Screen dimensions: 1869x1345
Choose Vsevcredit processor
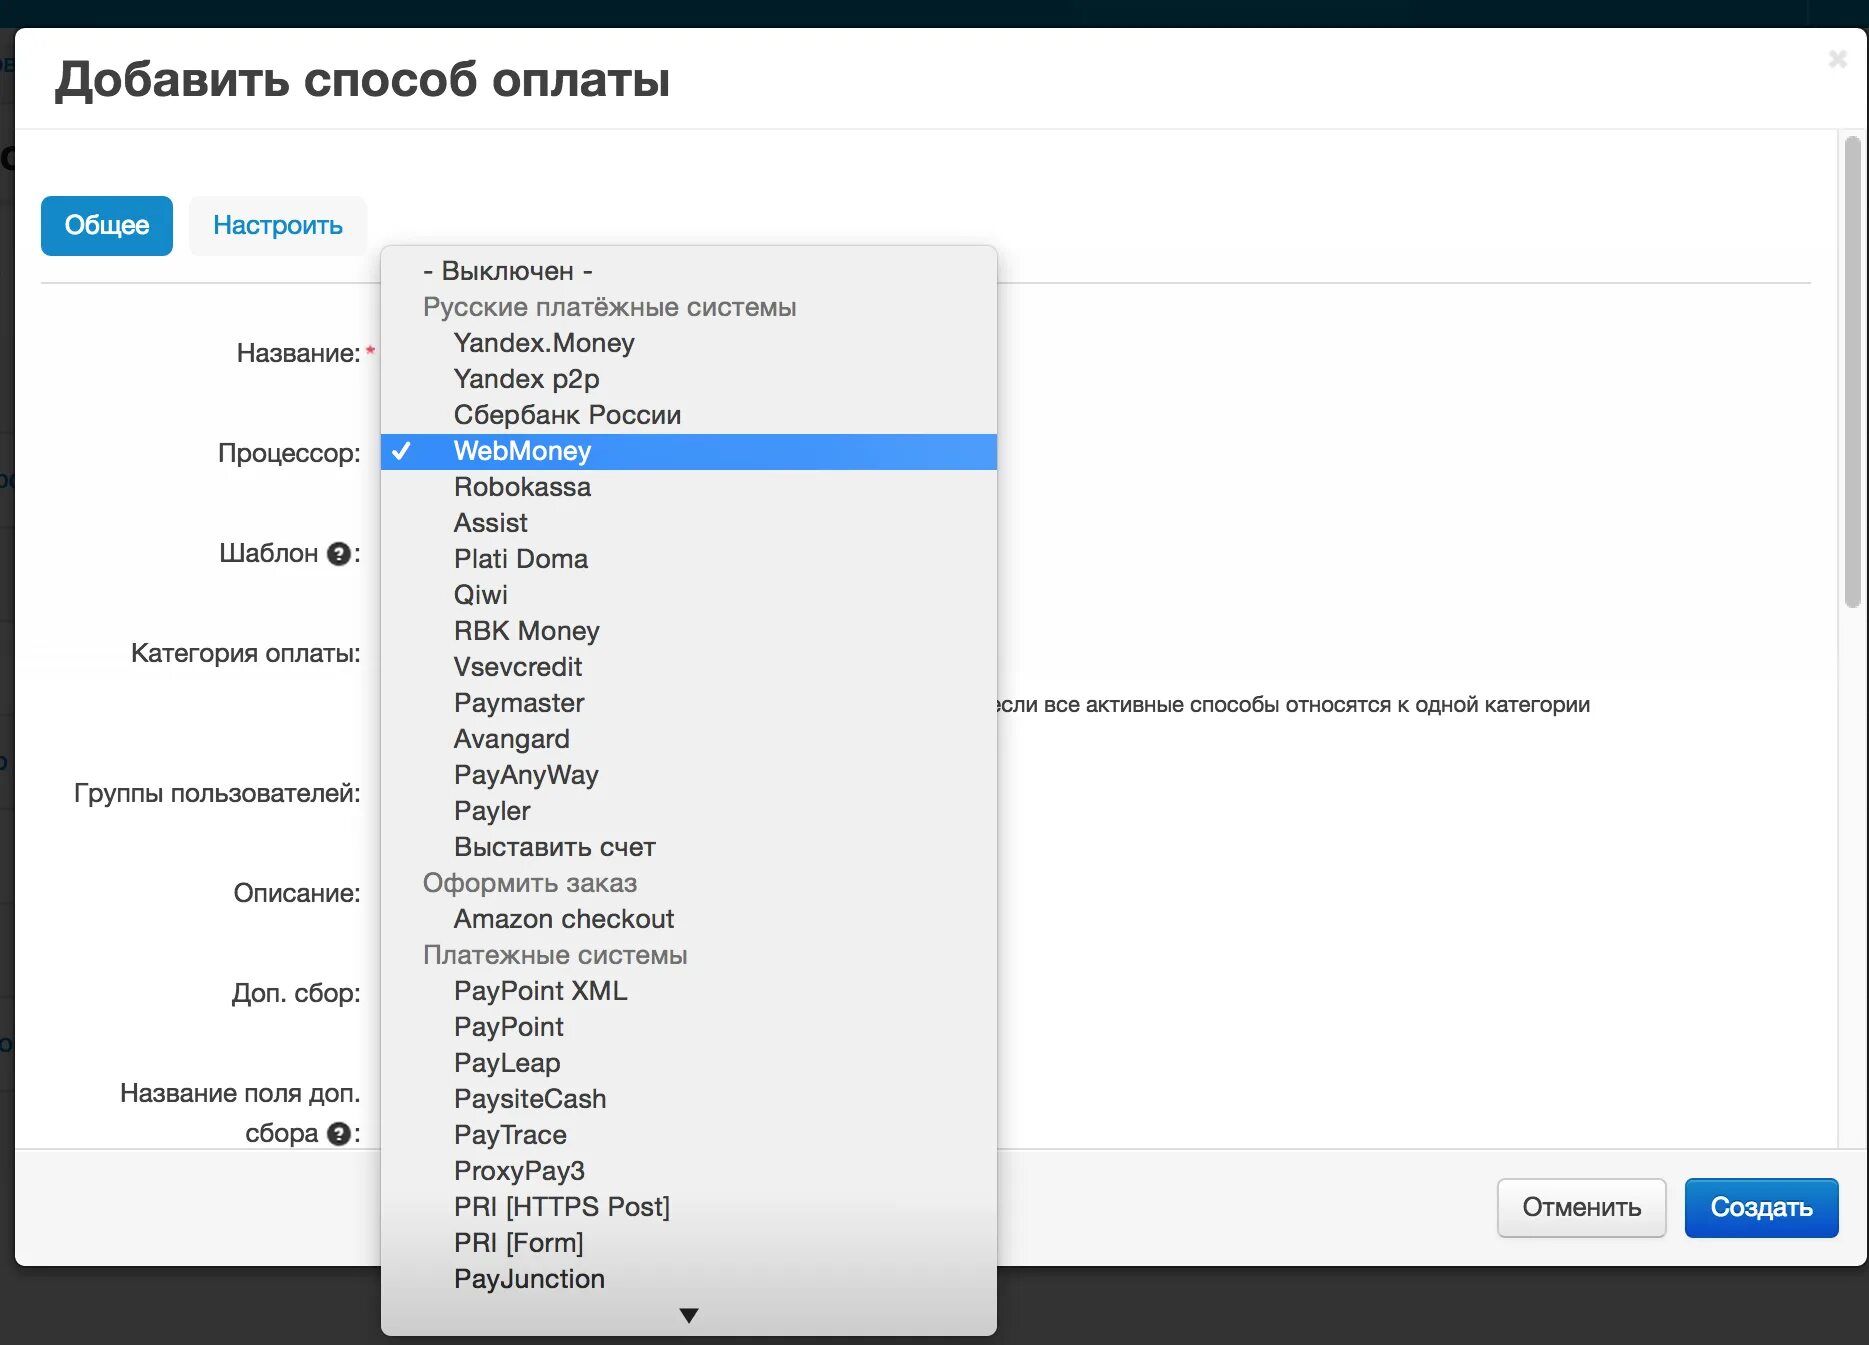click(689, 667)
